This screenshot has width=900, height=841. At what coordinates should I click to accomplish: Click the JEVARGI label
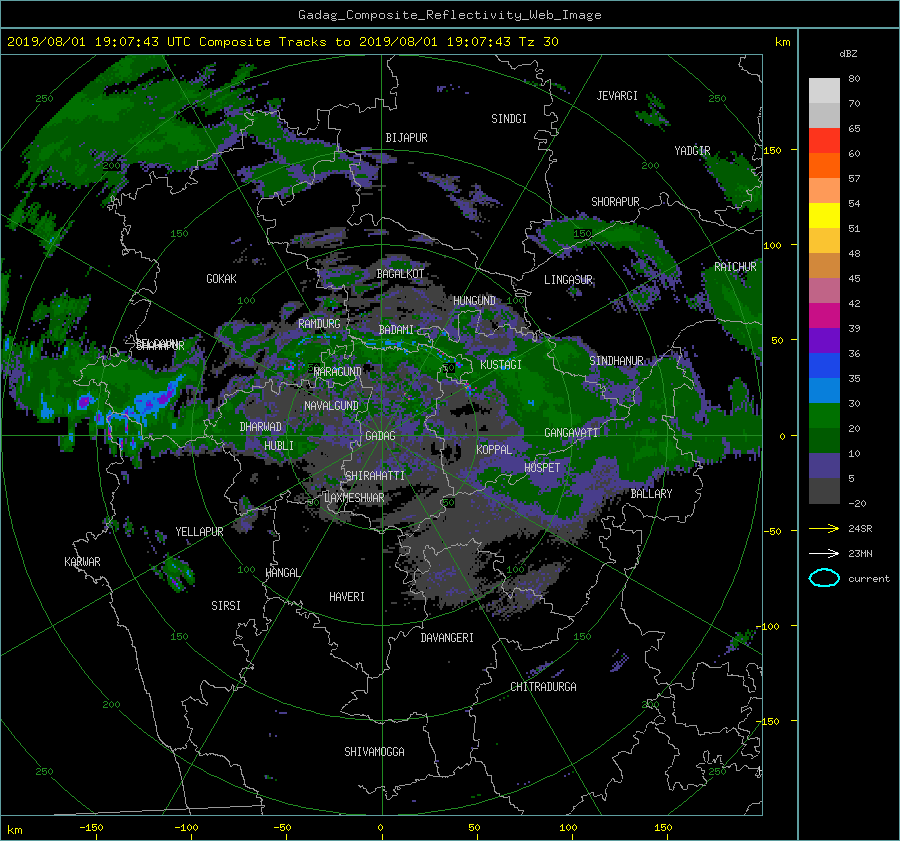[x=617, y=96]
